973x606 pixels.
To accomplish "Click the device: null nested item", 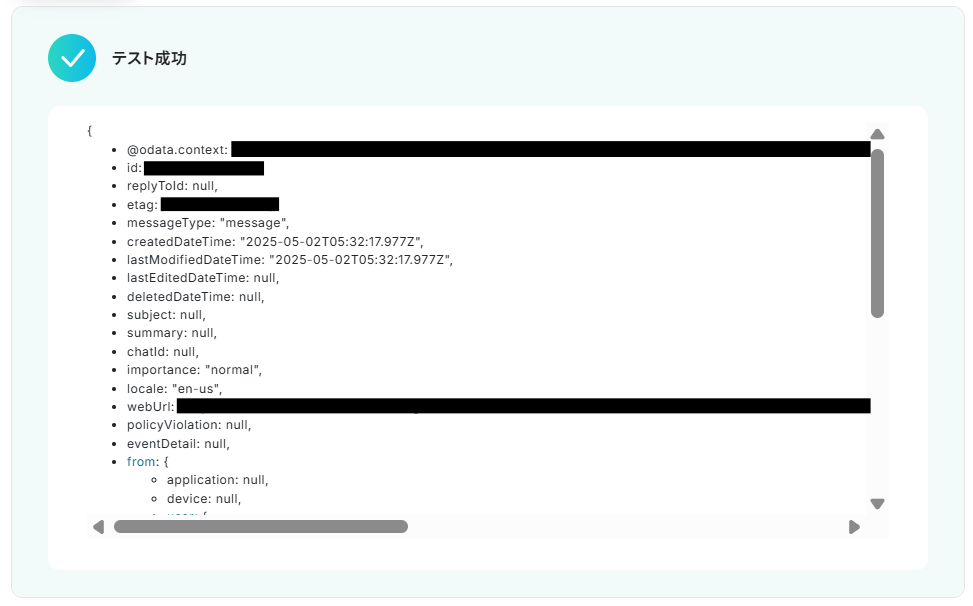I will [204, 499].
